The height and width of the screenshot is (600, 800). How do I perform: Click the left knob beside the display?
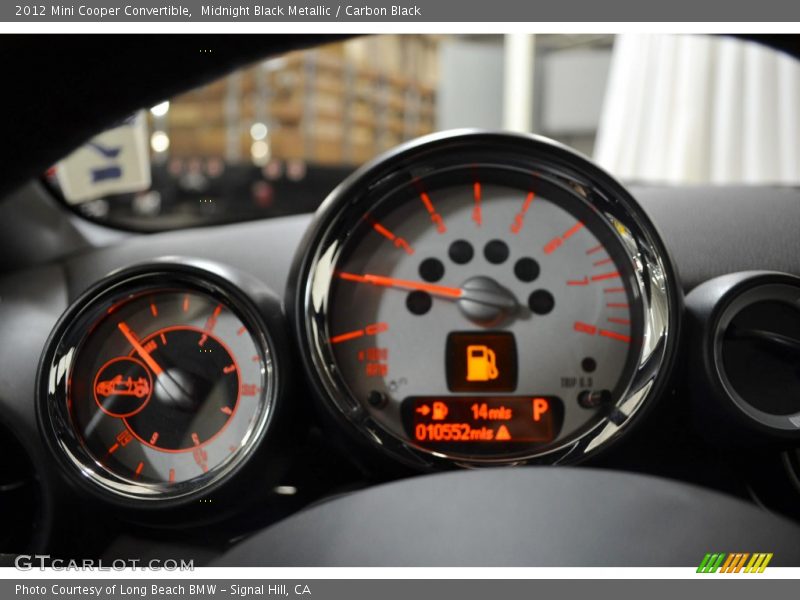coord(377,398)
